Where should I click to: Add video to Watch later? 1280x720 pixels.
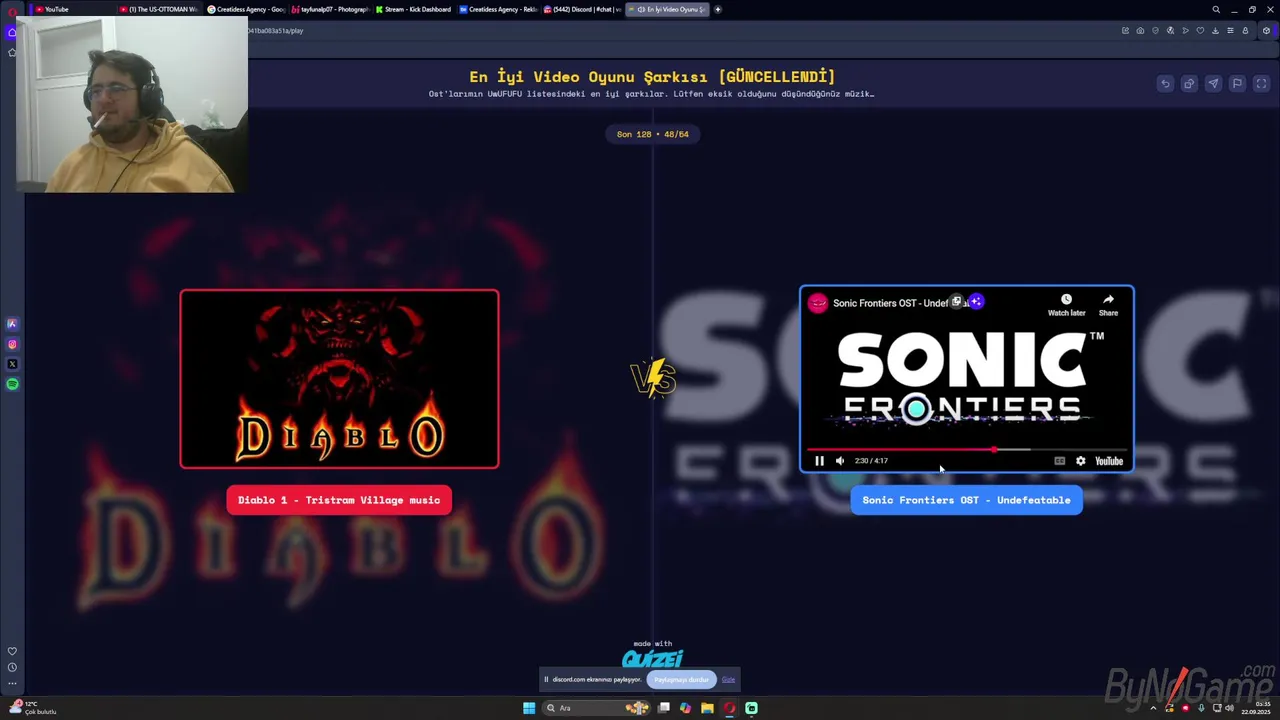pyautogui.click(x=1066, y=305)
